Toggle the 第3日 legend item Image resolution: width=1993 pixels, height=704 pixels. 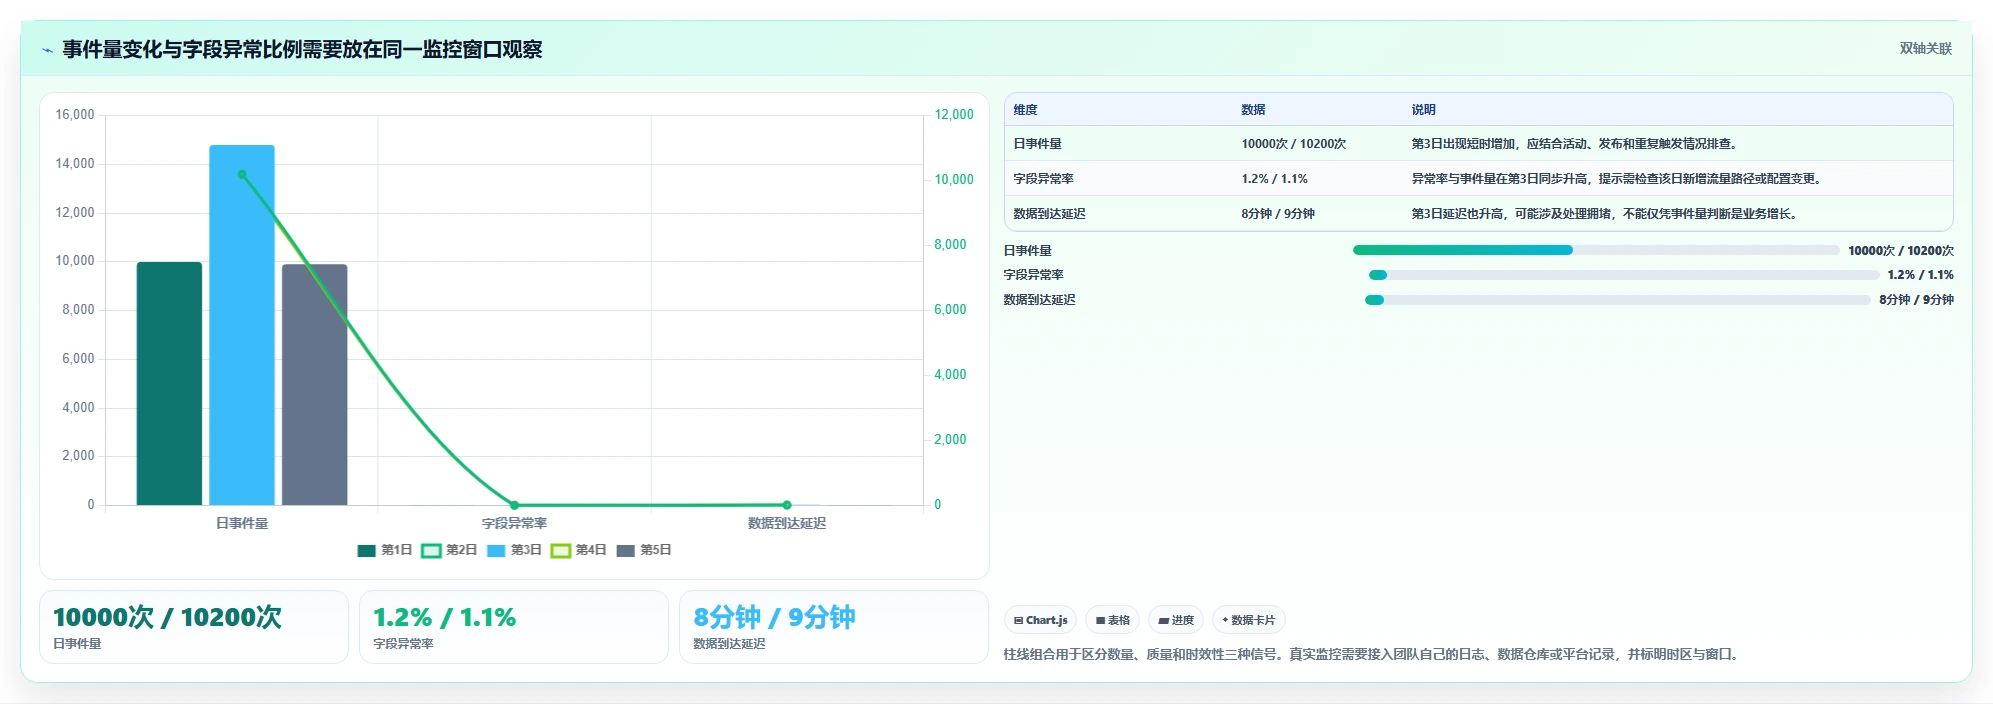pyautogui.click(x=514, y=550)
